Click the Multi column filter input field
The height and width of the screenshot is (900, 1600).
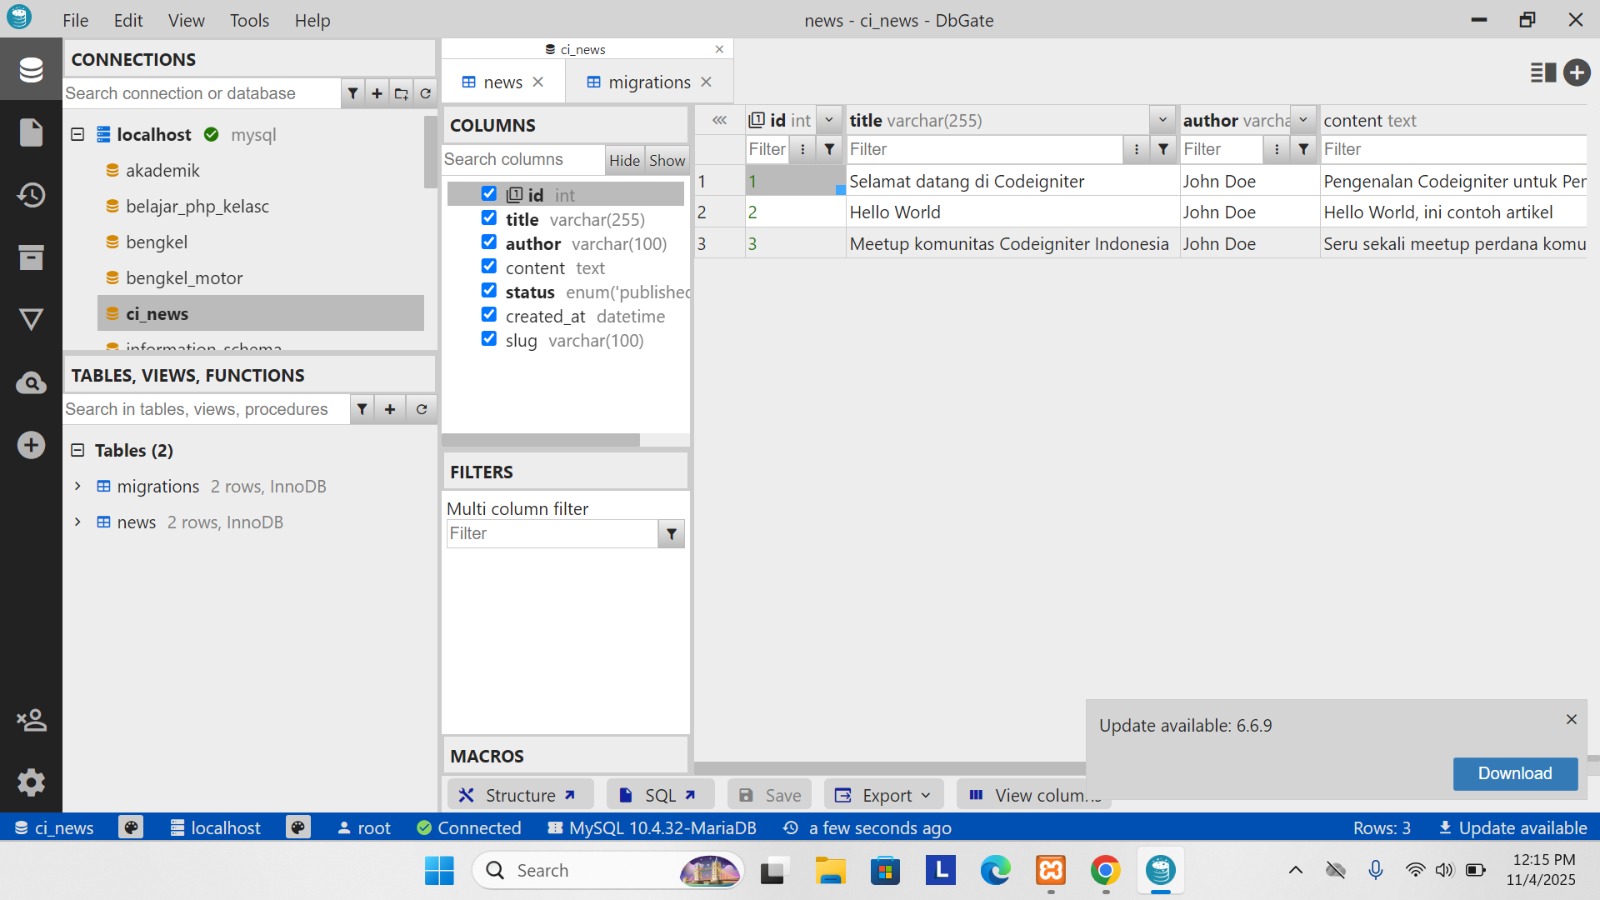point(551,534)
